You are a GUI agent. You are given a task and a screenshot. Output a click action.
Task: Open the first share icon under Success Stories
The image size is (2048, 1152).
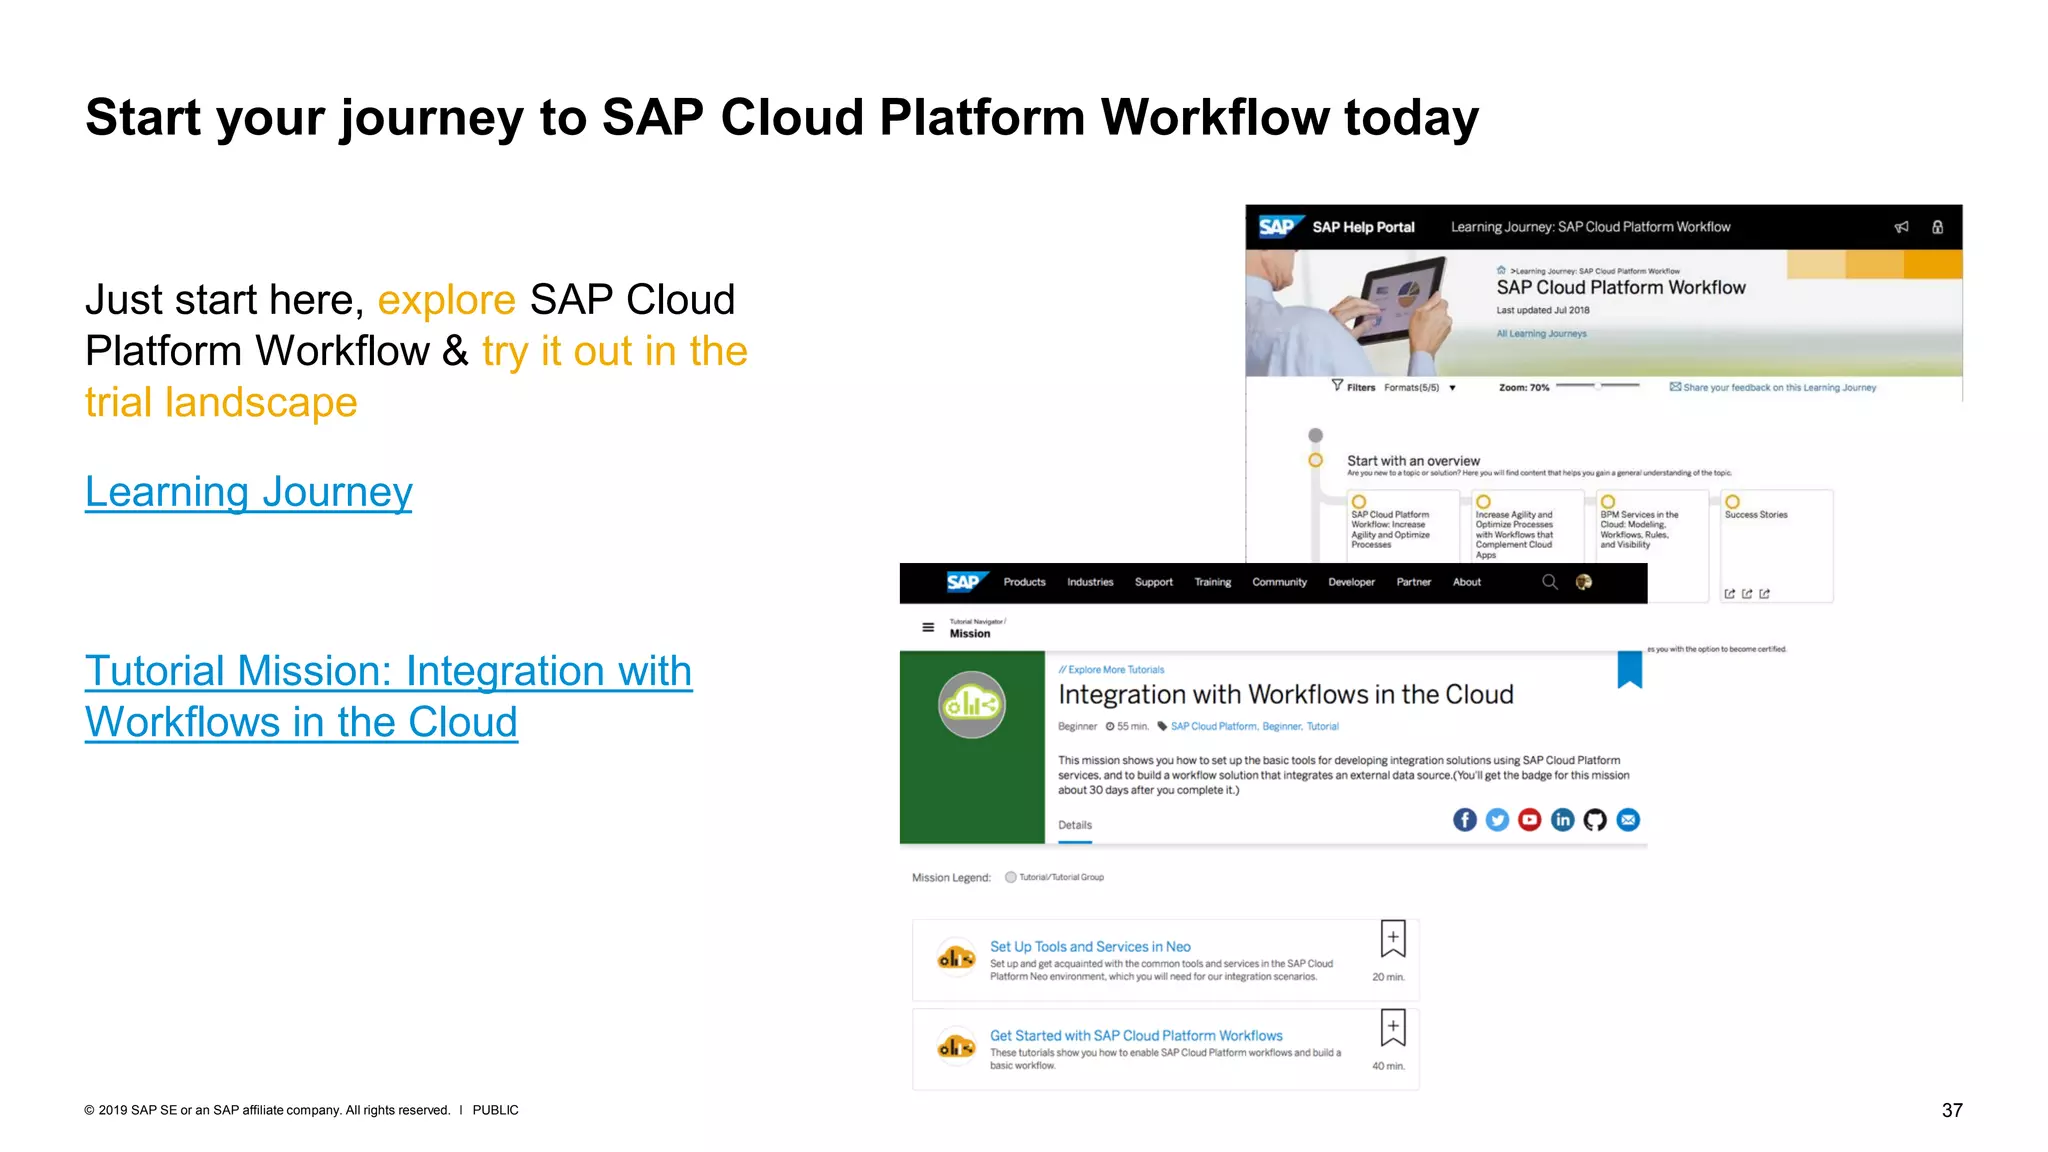1730,594
